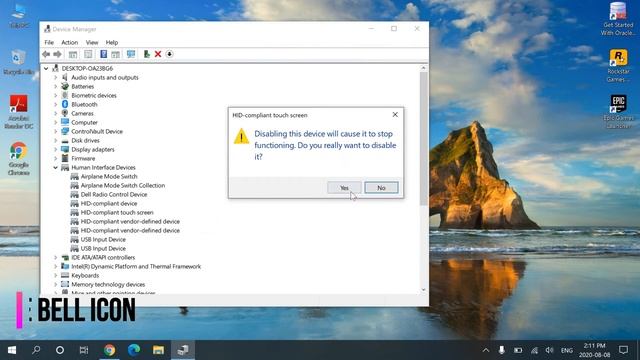Screen dimensions: 640x360
Task: Click No in the confirmation dialog
Action: pos(381,188)
